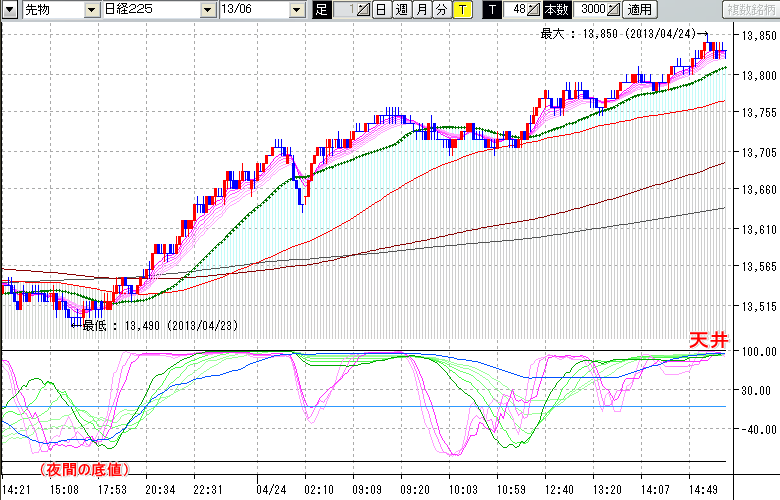Adjust the spinner next to value 48

click(532, 9)
